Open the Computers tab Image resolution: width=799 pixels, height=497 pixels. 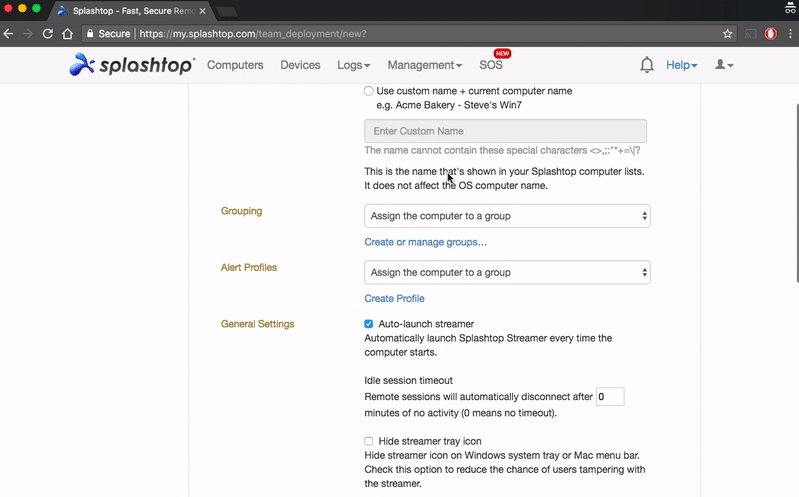click(x=235, y=65)
